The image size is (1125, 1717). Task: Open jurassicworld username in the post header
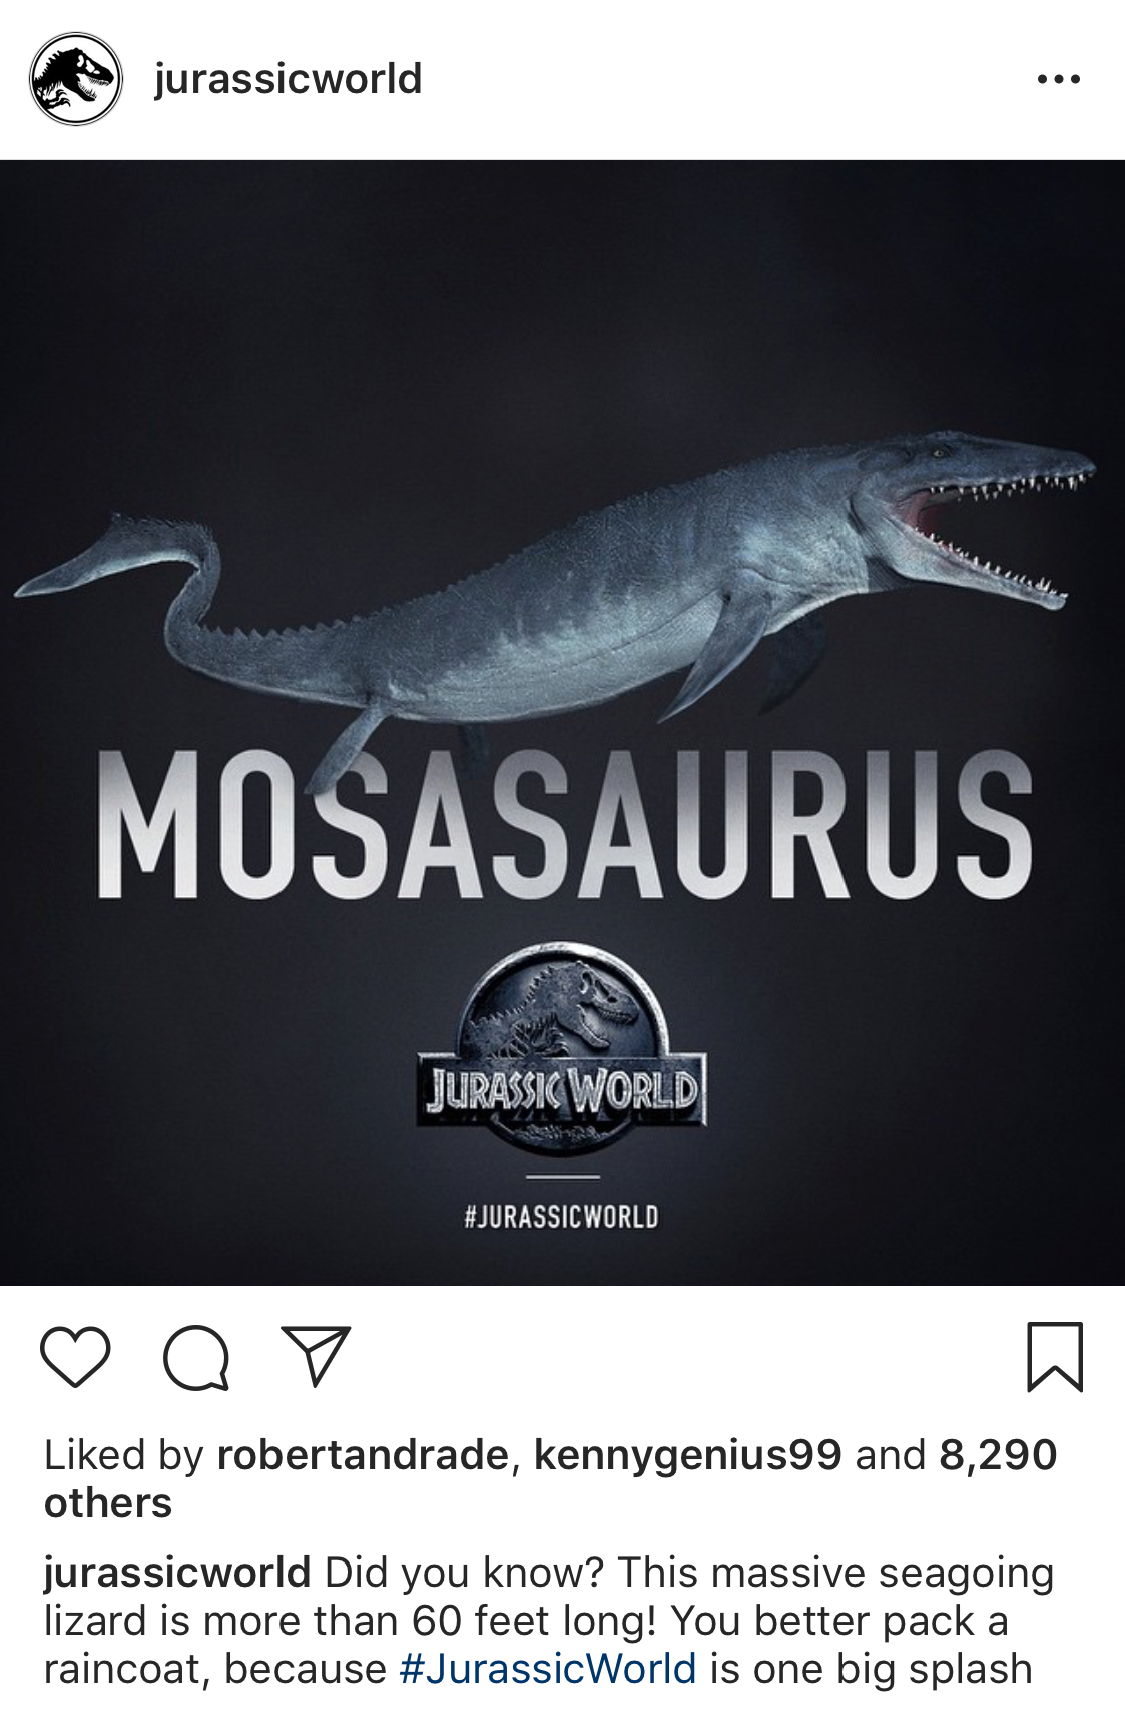pyautogui.click(x=288, y=79)
